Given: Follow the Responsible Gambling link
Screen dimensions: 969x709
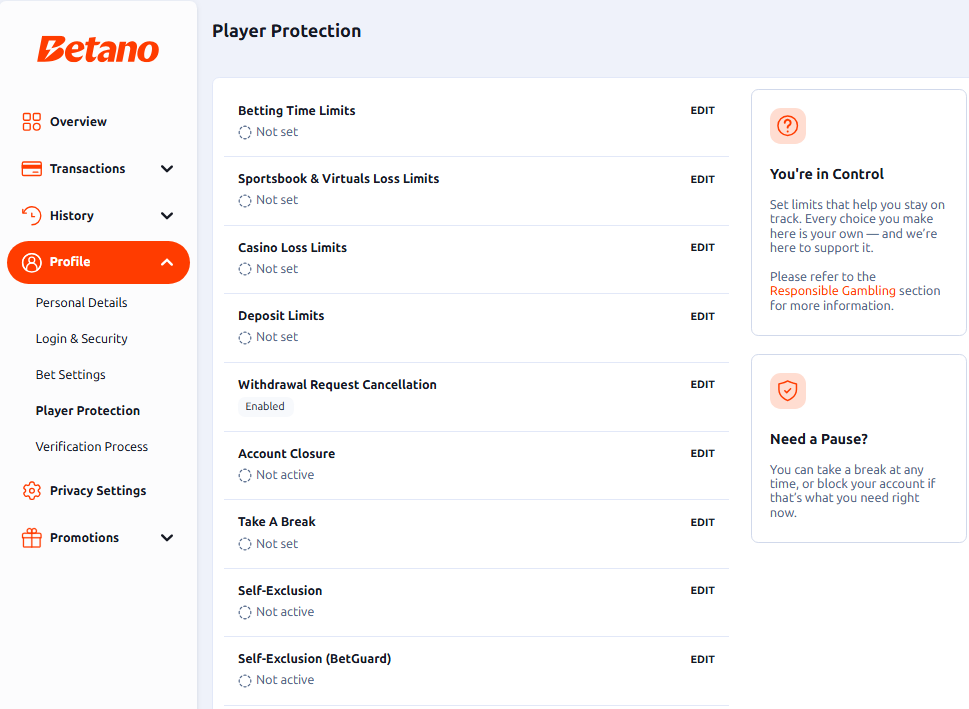Looking at the screenshot, I should pyautogui.click(x=832, y=291).
